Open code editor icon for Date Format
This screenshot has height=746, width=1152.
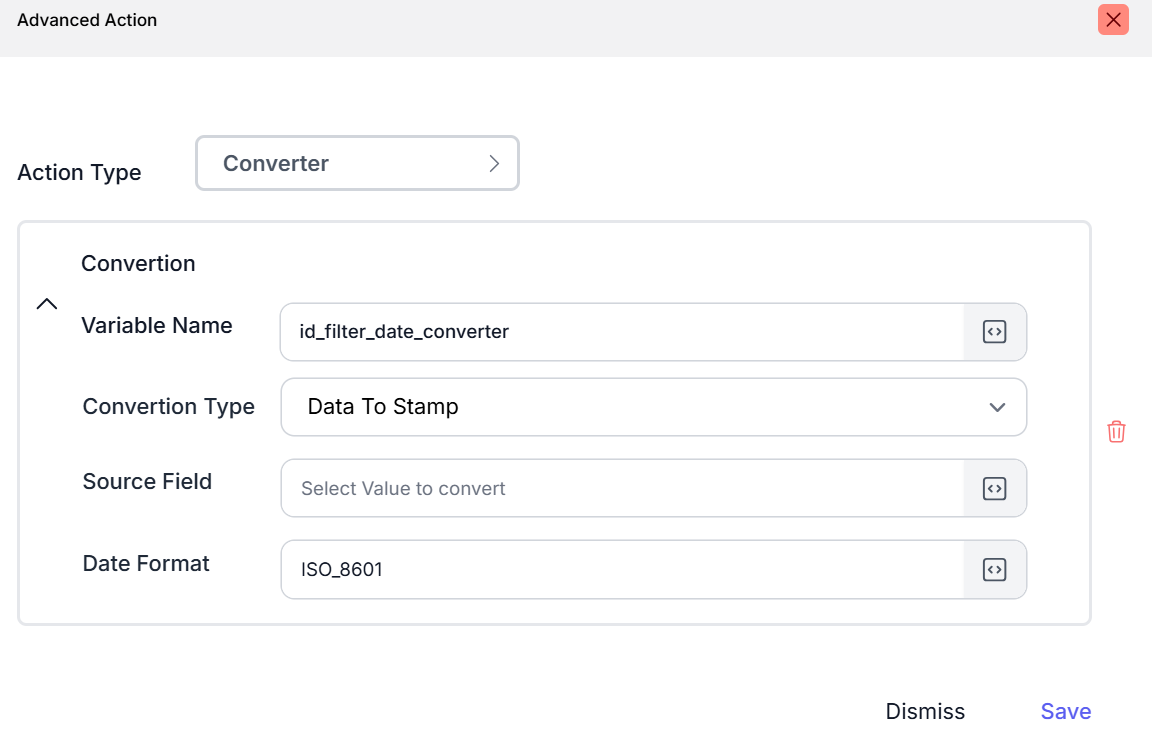coord(994,570)
